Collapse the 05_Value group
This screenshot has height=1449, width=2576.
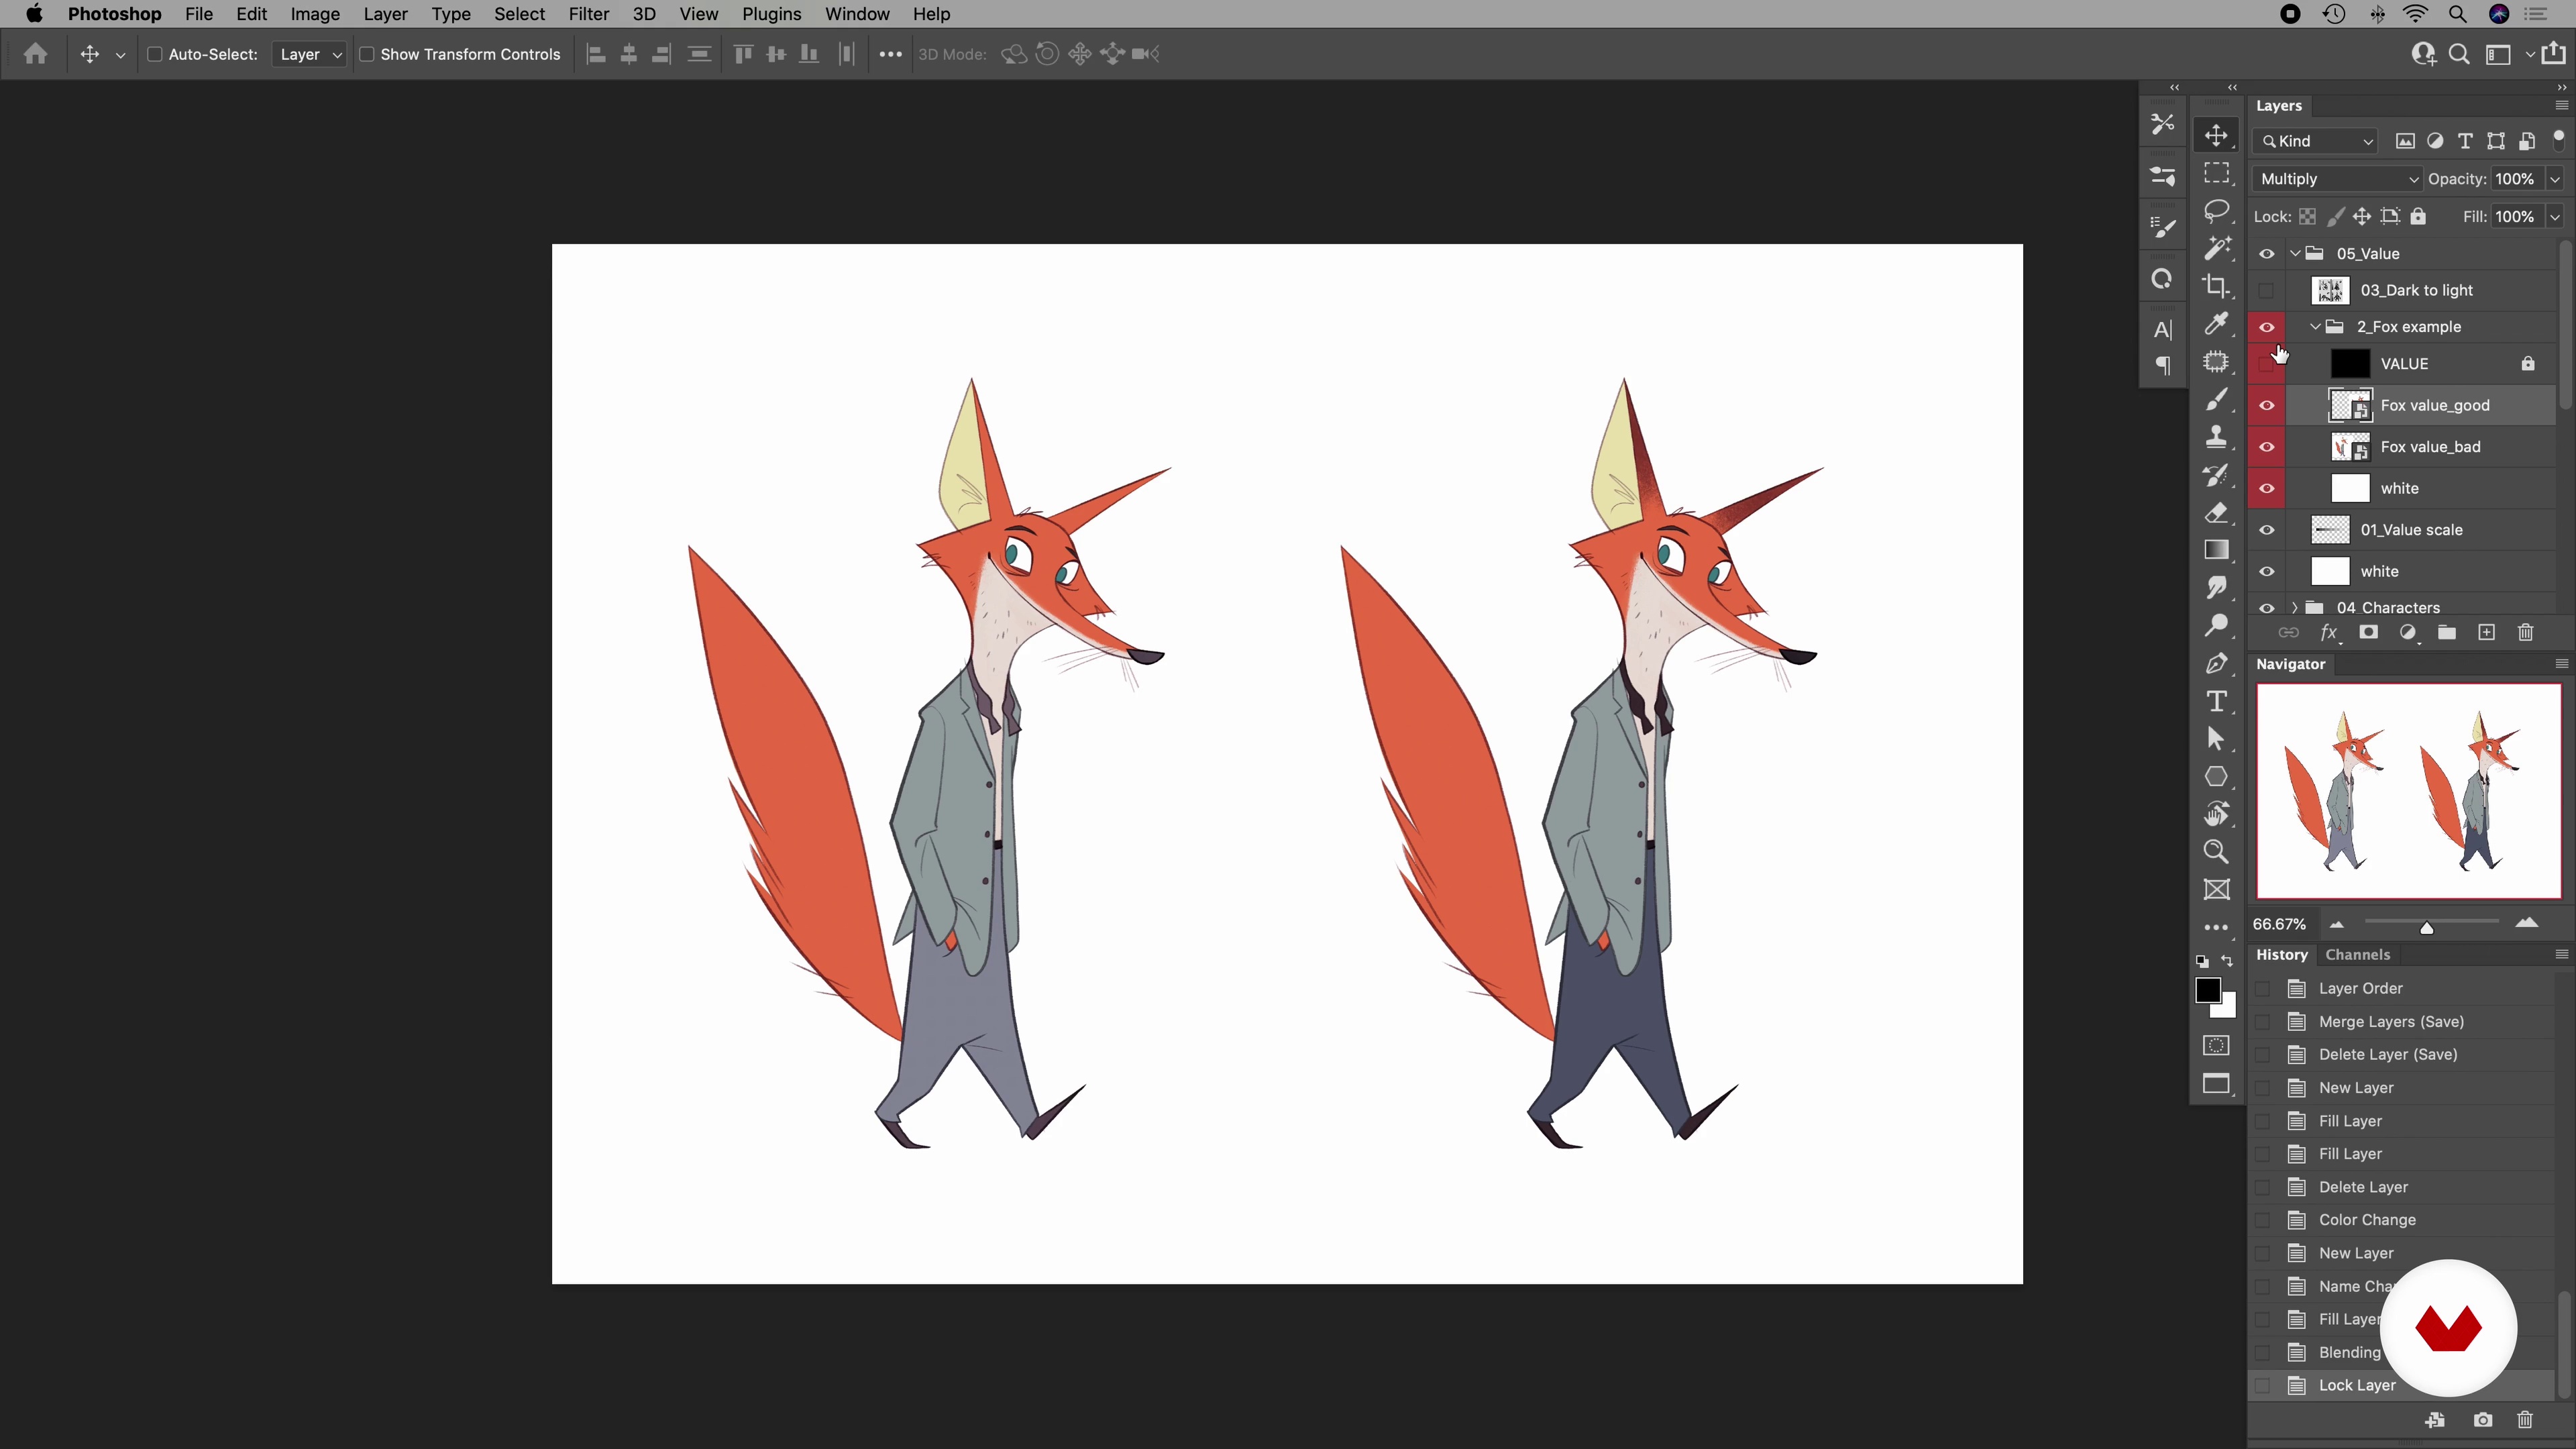click(2296, 254)
